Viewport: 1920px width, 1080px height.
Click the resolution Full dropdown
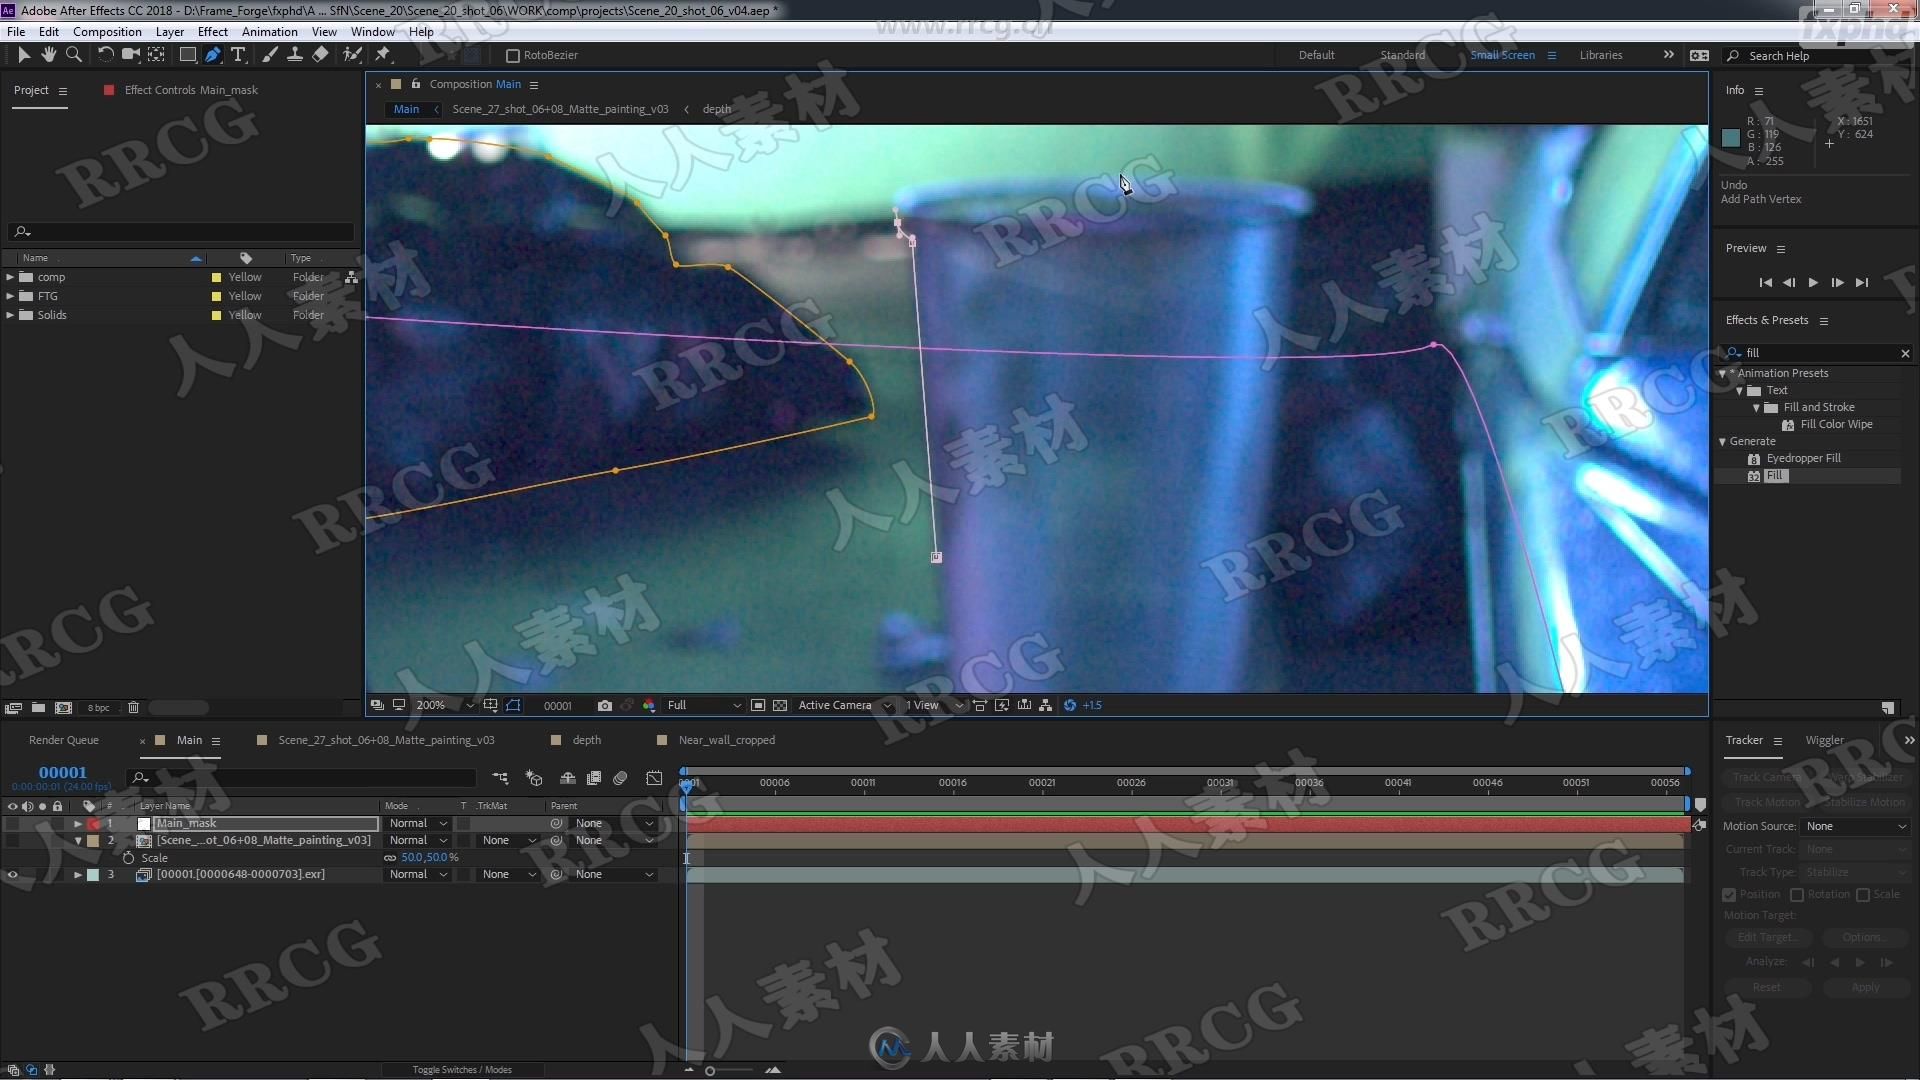(x=699, y=704)
